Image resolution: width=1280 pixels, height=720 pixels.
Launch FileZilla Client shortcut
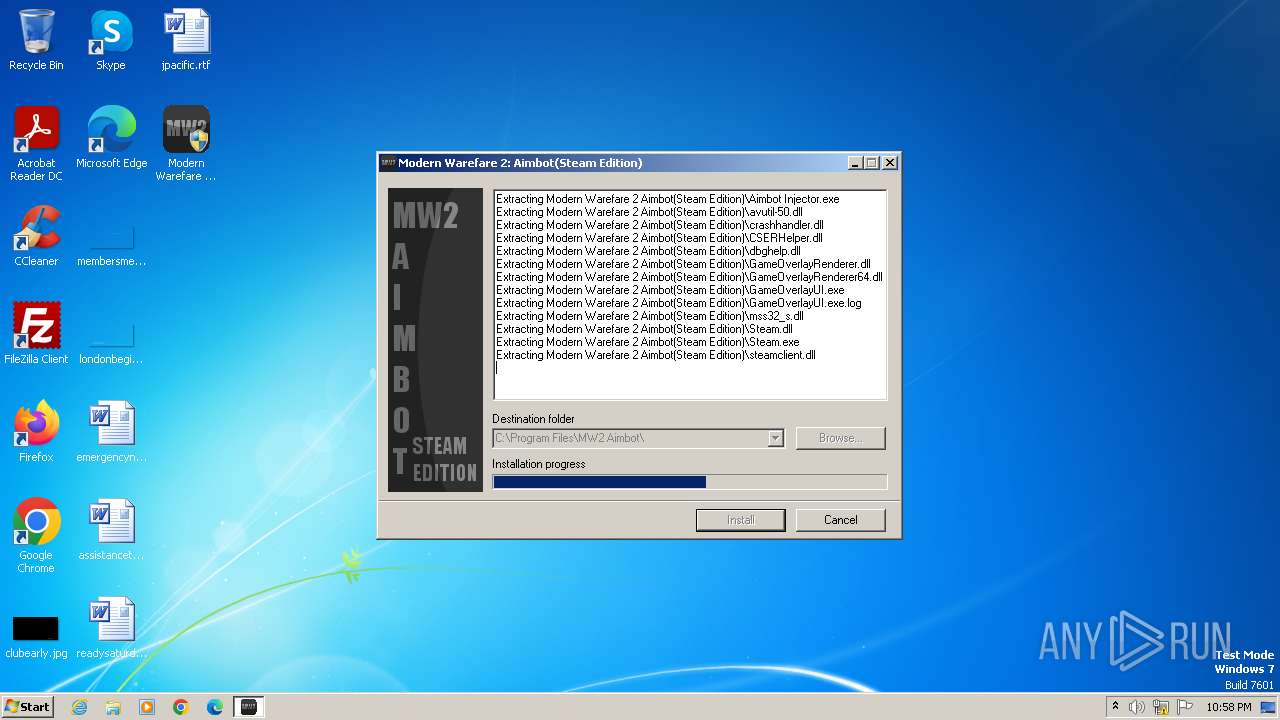pos(36,333)
